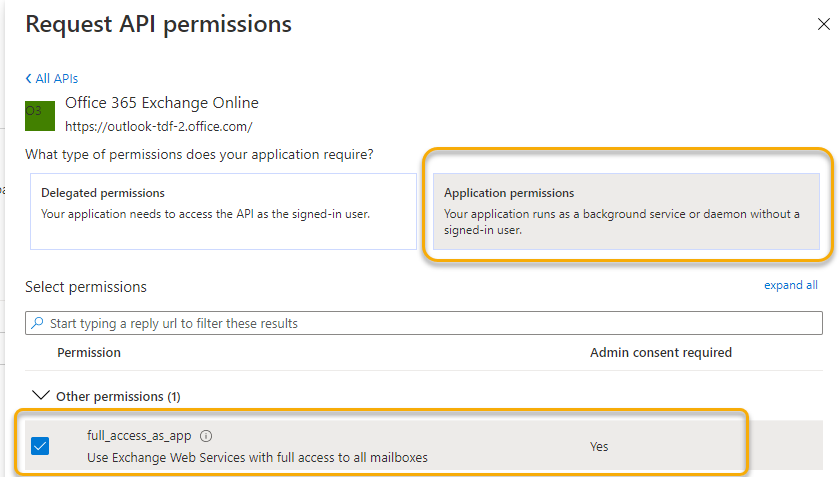840x477 pixels.
Task: Collapse the Other permissions group chevron
Action: [x=40, y=396]
